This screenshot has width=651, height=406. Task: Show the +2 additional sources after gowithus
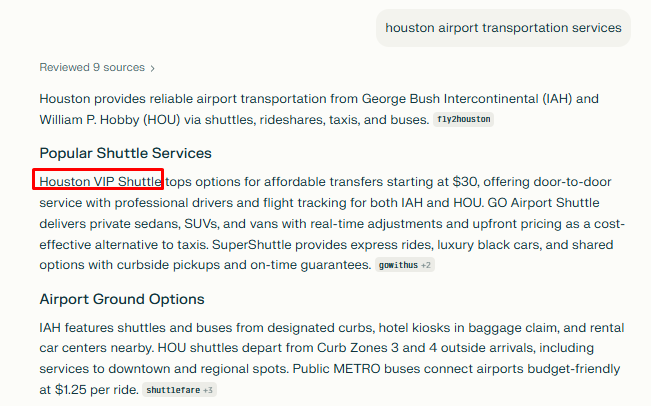(426, 265)
